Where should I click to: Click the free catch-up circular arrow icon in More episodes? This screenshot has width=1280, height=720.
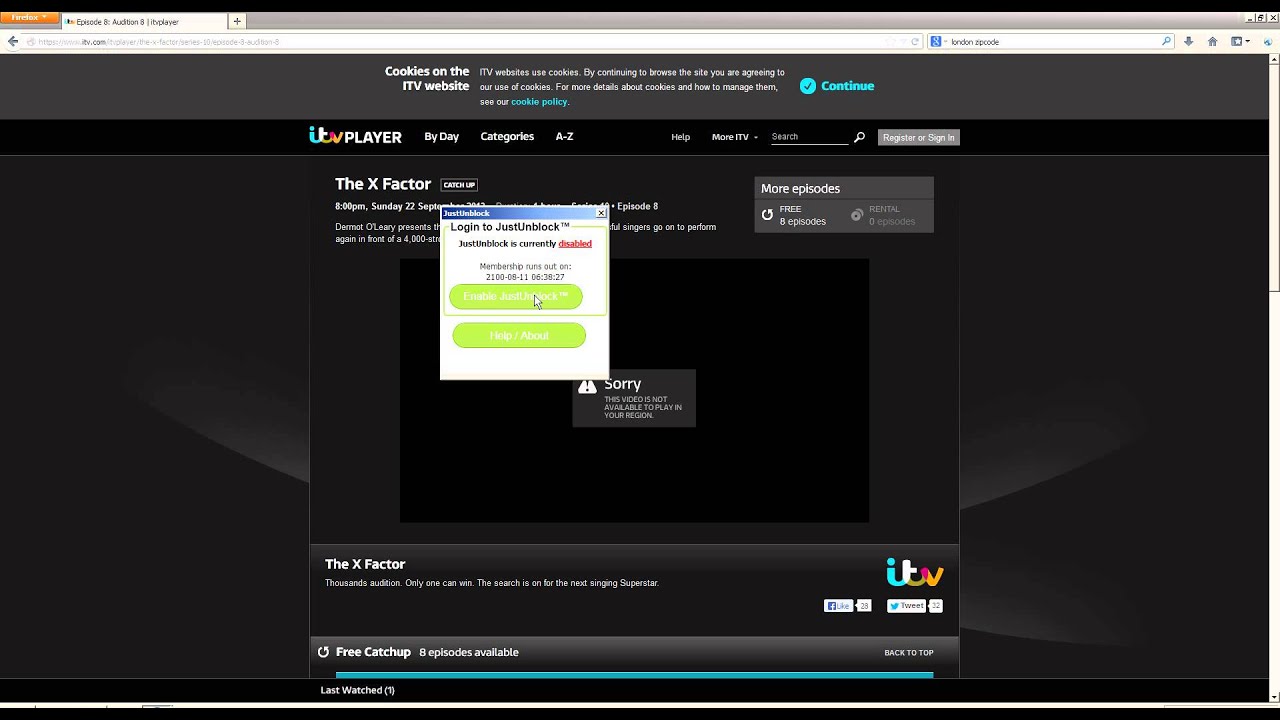[768, 215]
